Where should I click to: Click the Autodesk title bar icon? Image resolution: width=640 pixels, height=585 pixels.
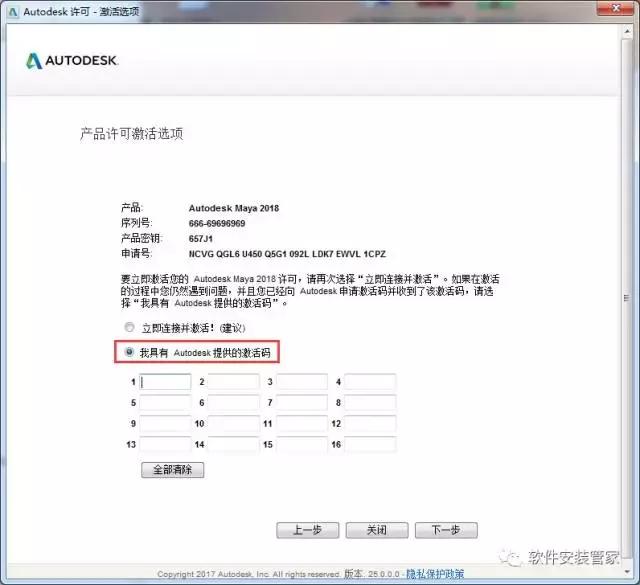pos(11,12)
